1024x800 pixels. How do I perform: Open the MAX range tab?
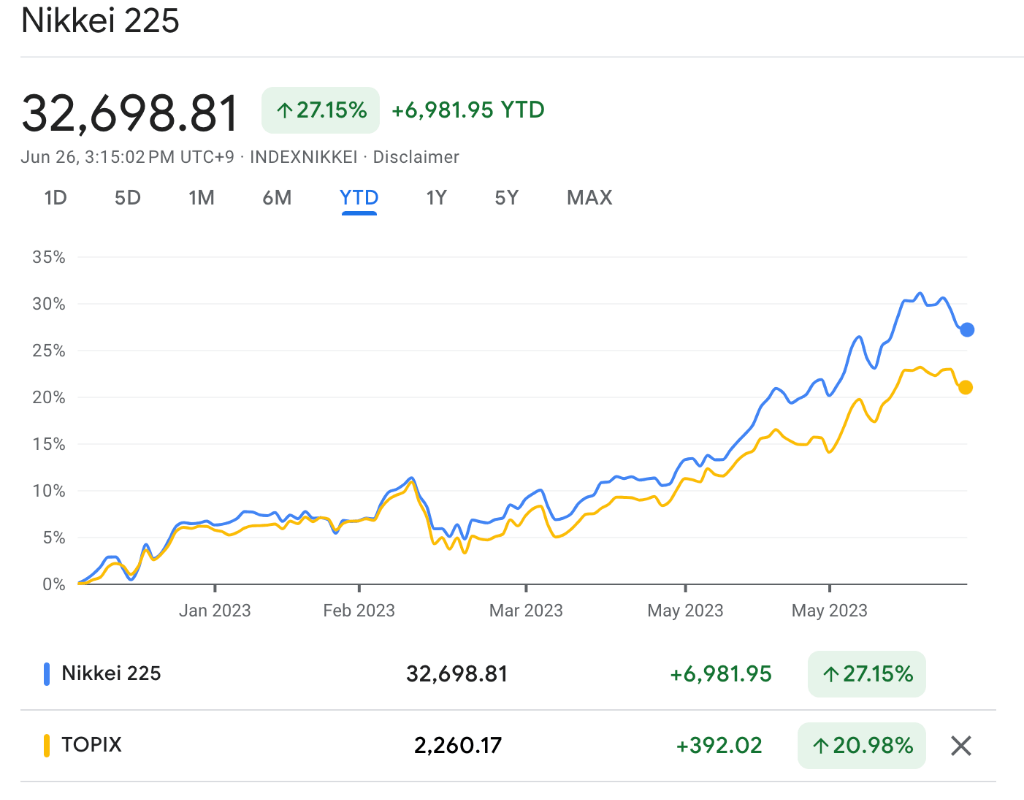click(590, 198)
